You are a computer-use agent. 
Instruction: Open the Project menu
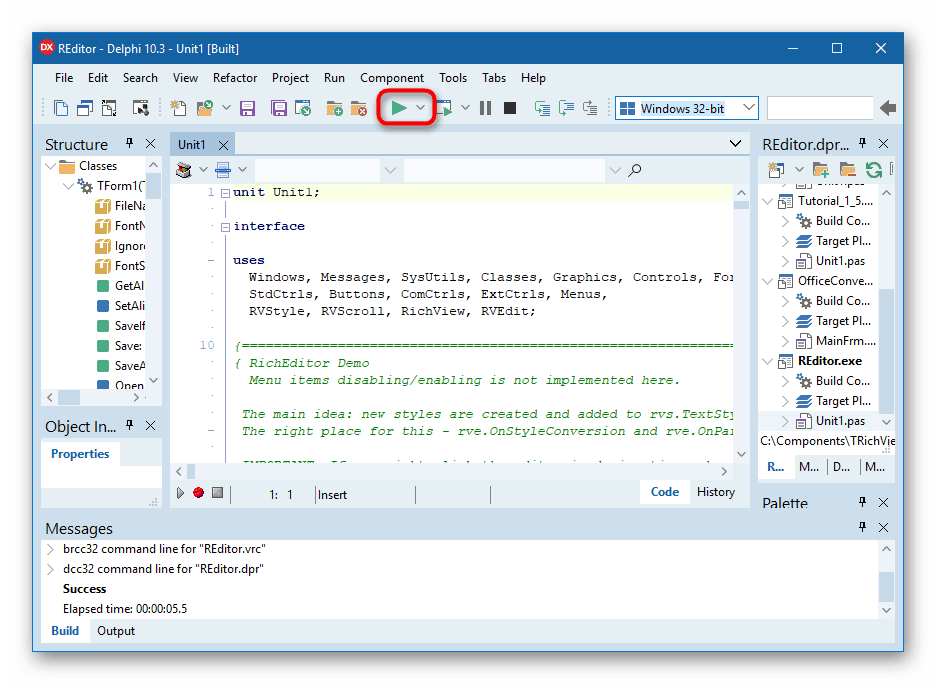coord(290,78)
